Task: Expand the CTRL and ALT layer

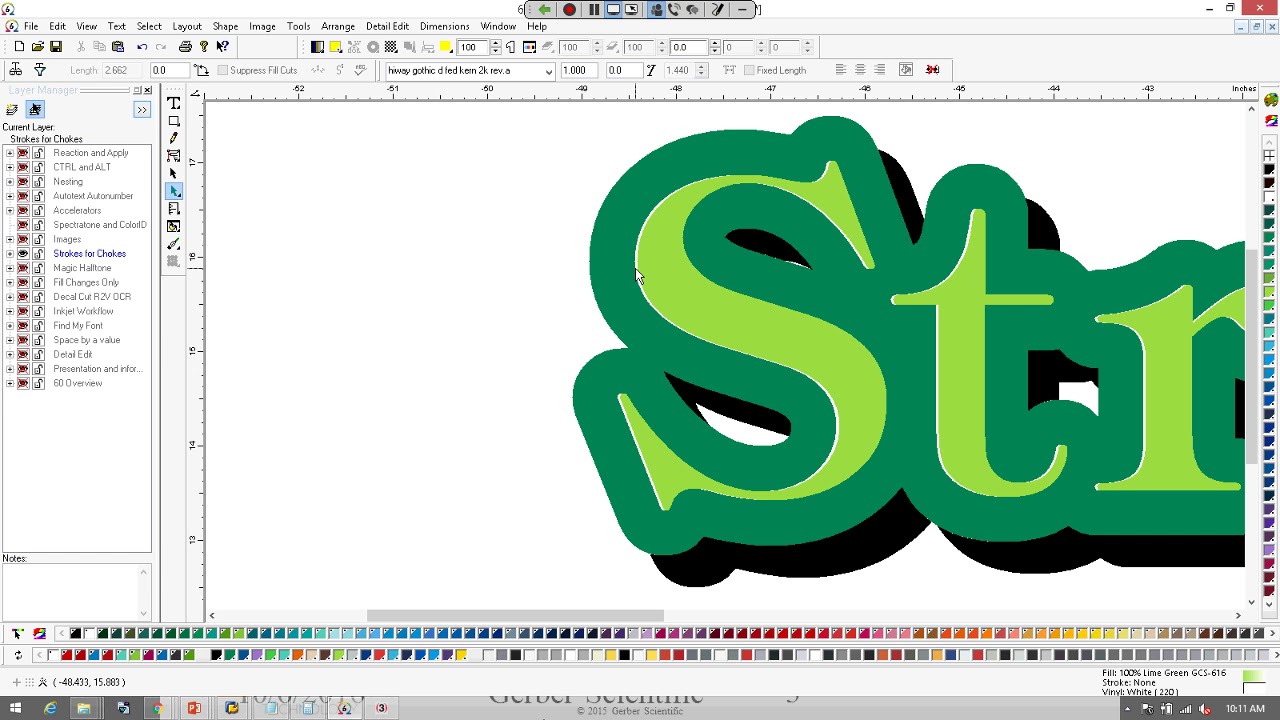Action: point(10,168)
